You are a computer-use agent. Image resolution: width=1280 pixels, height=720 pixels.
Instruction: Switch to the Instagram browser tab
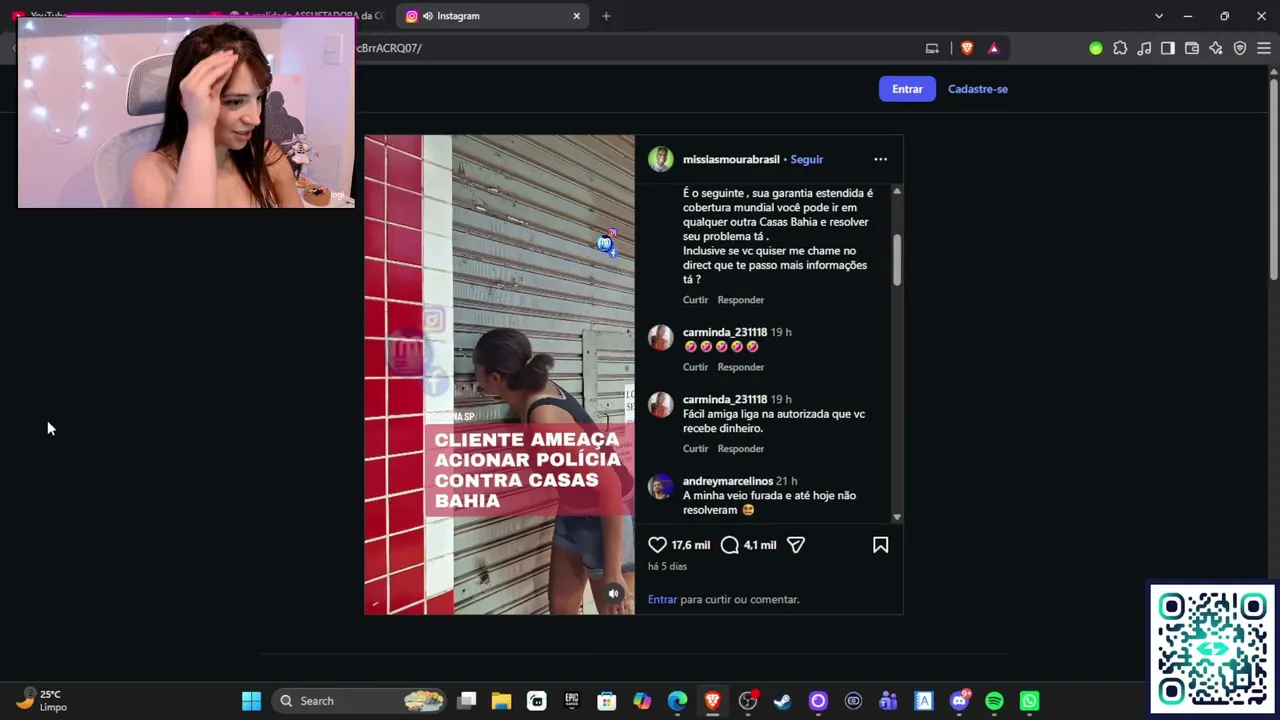point(492,16)
